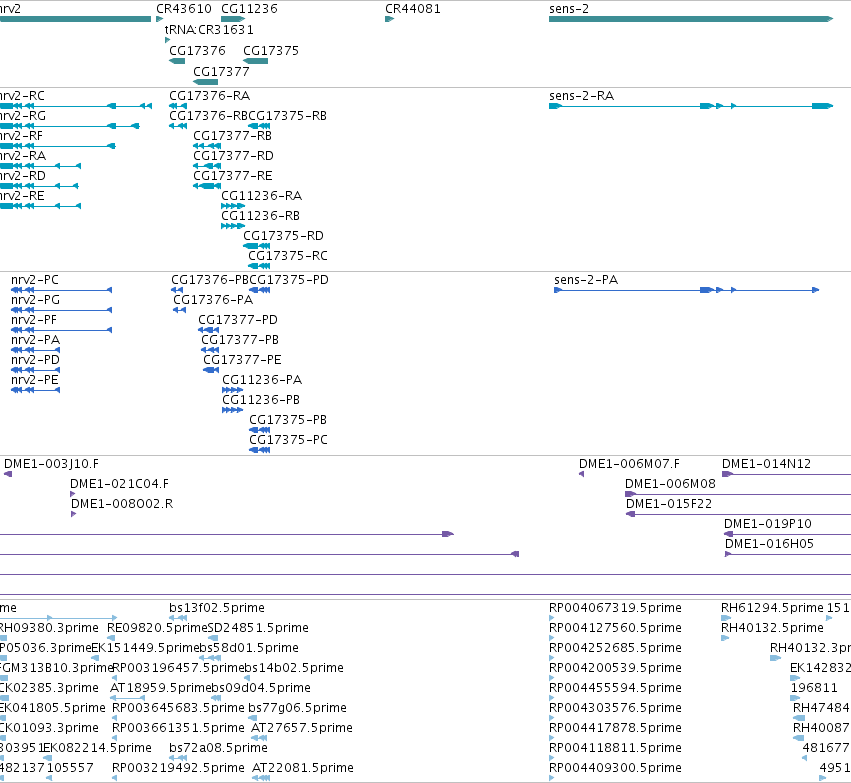Select the CG17376-PA protein label

click(213, 300)
